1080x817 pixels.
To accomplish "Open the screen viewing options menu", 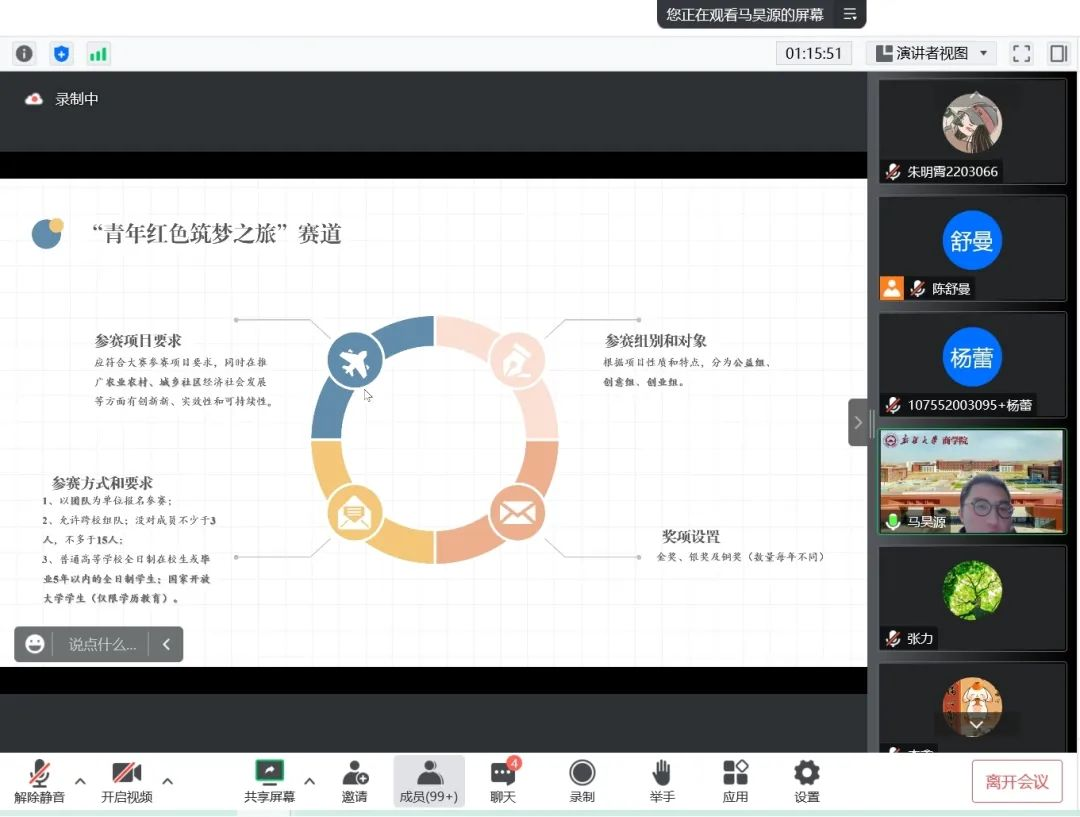I will point(850,14).
